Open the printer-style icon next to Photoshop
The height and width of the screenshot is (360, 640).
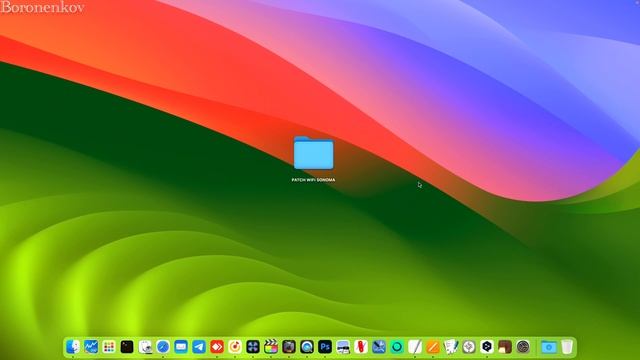[x=343, y=347]
